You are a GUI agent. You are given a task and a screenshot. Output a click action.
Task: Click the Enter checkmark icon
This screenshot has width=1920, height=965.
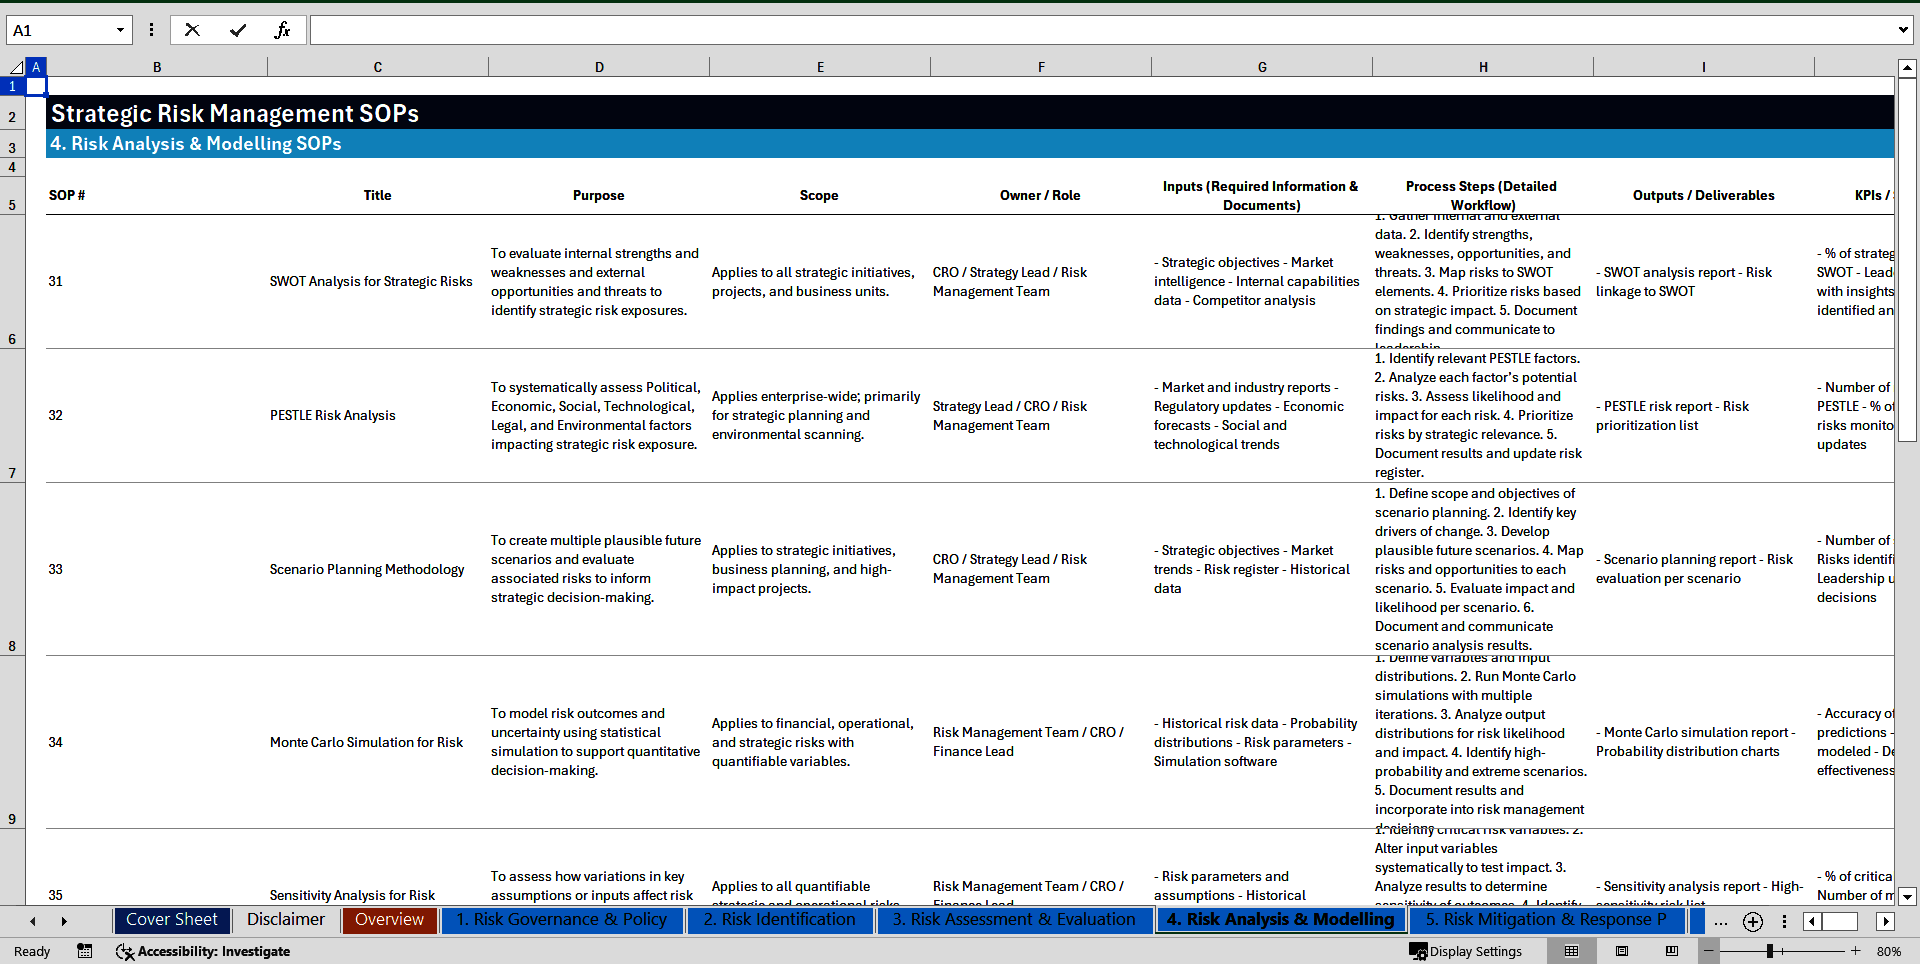click(237, 30)
